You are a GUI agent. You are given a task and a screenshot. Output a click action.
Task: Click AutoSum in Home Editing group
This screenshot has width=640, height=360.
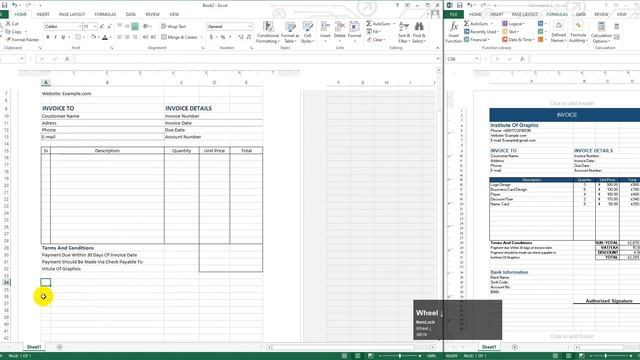pyautogui.click(x=379, y=24)
